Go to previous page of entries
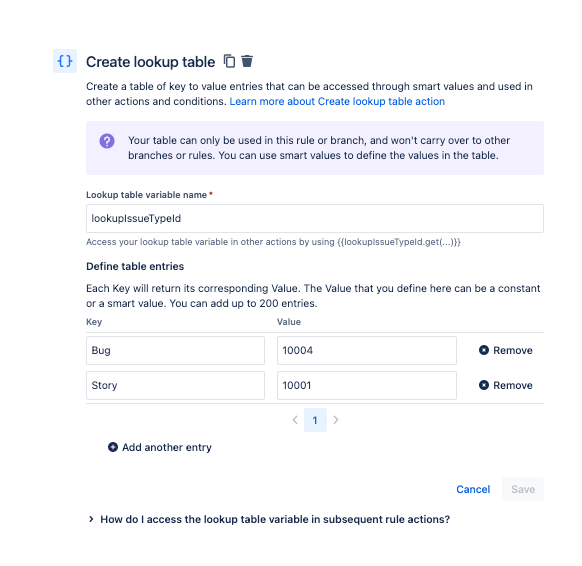582x566 pixels. 295,420
